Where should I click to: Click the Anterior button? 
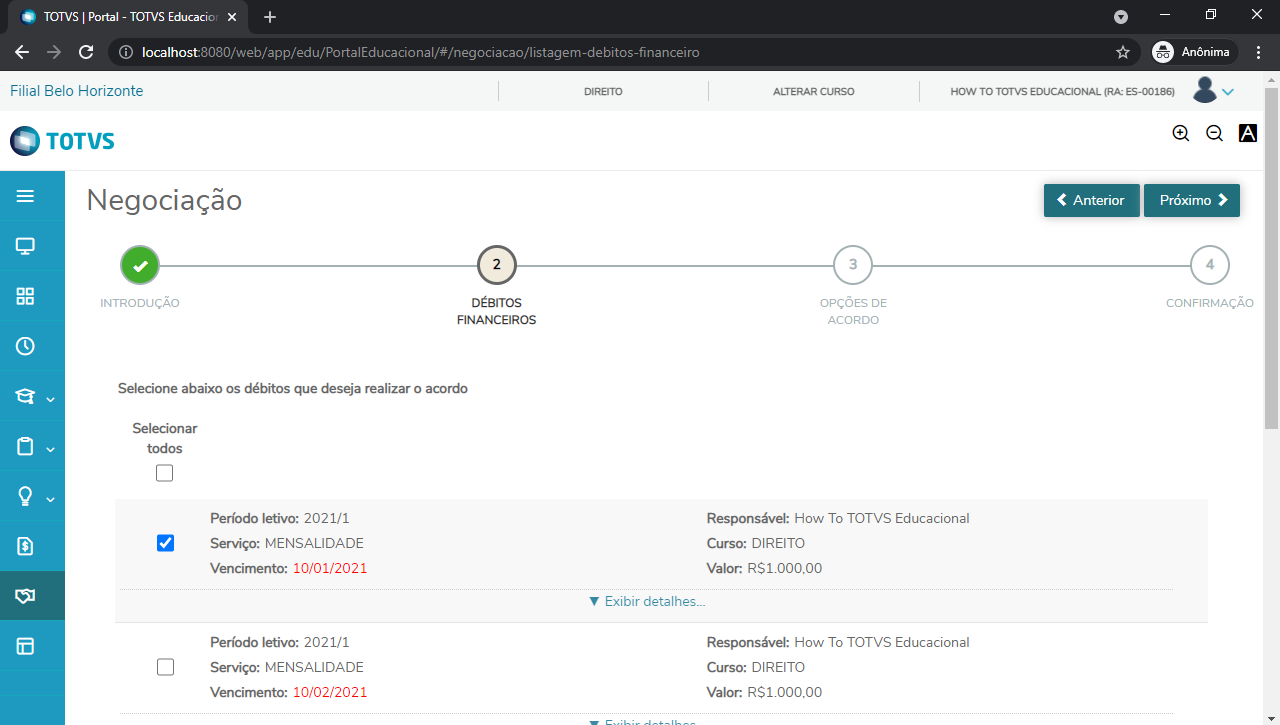point(1092,200)
